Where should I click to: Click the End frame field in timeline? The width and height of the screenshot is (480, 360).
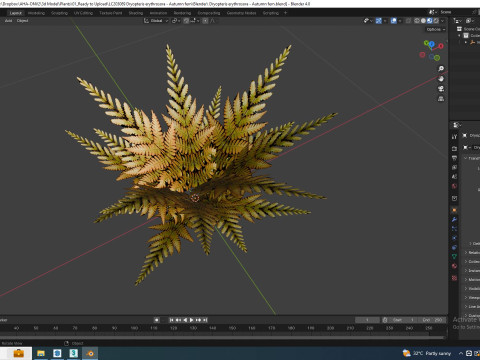click(x=432, y=320)
